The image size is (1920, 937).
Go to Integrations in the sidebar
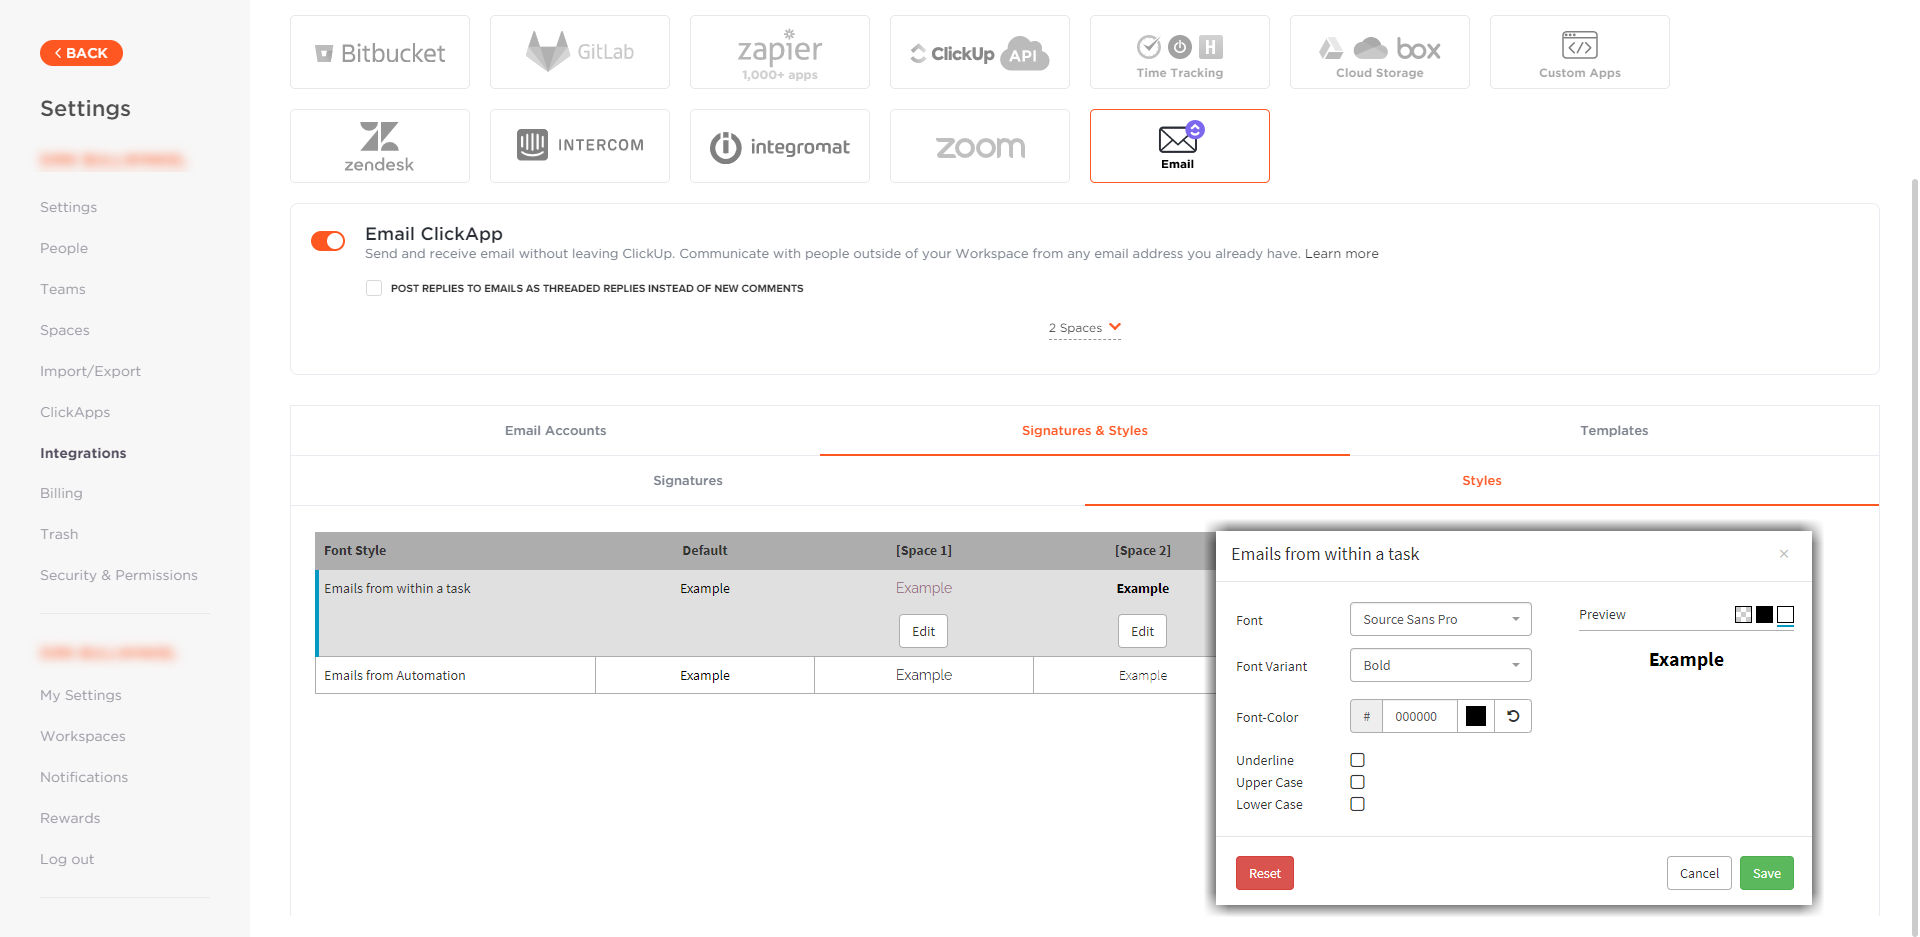click(x=83, y=453)
